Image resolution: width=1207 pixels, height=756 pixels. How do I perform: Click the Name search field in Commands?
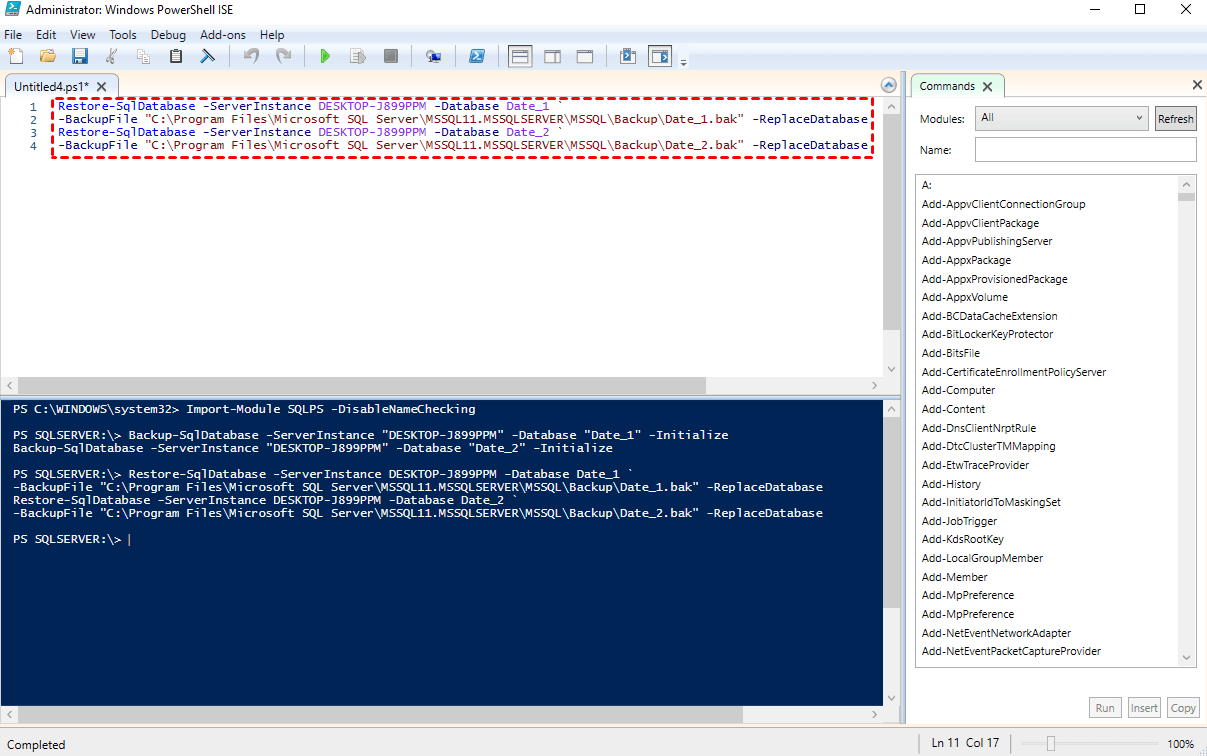pos(1085,150)
